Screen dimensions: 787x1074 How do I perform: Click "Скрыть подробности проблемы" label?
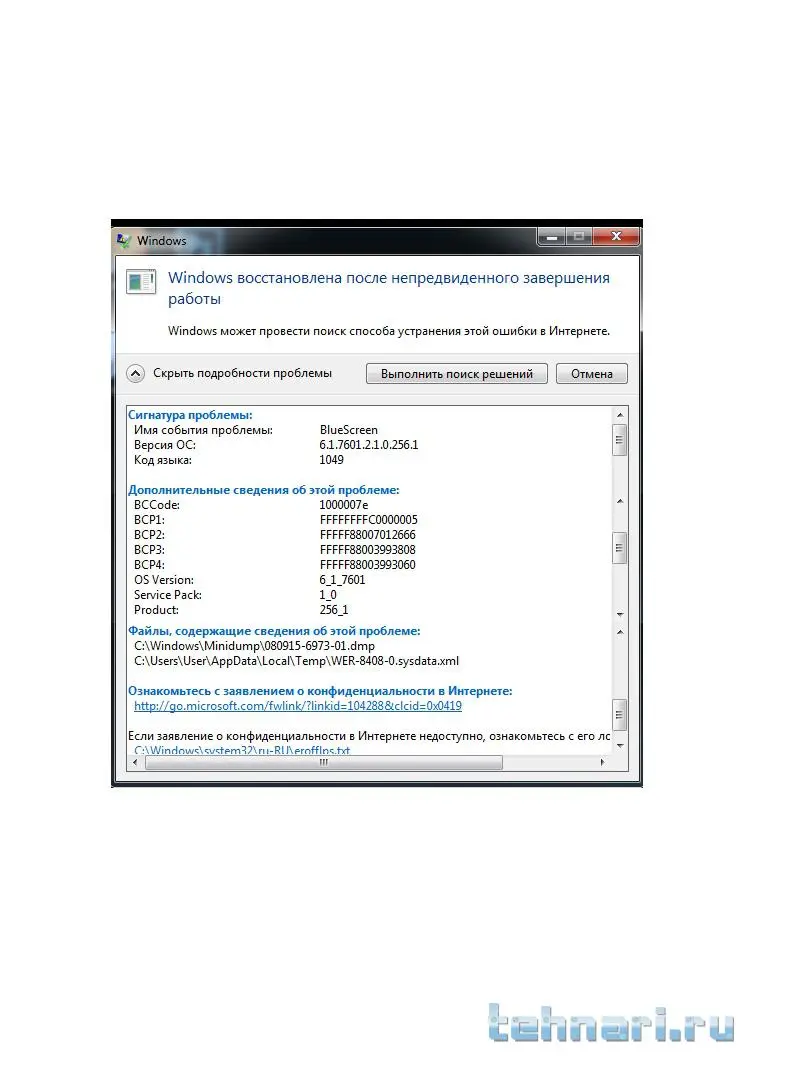point(242,373)
